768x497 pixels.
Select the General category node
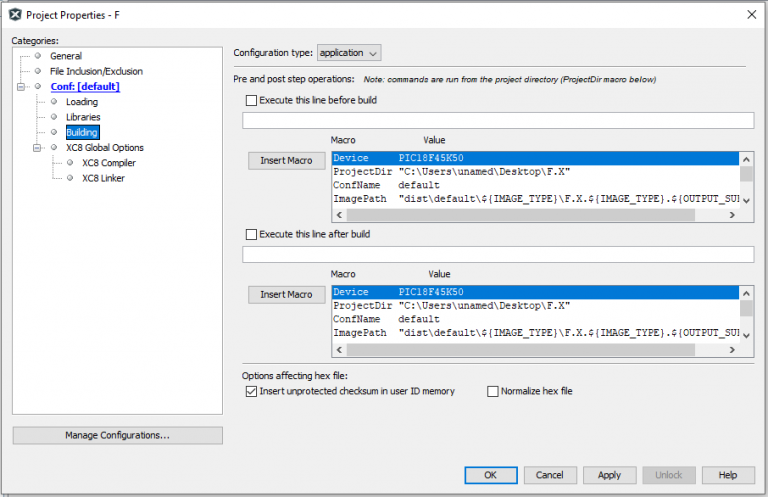coord(66,56)
